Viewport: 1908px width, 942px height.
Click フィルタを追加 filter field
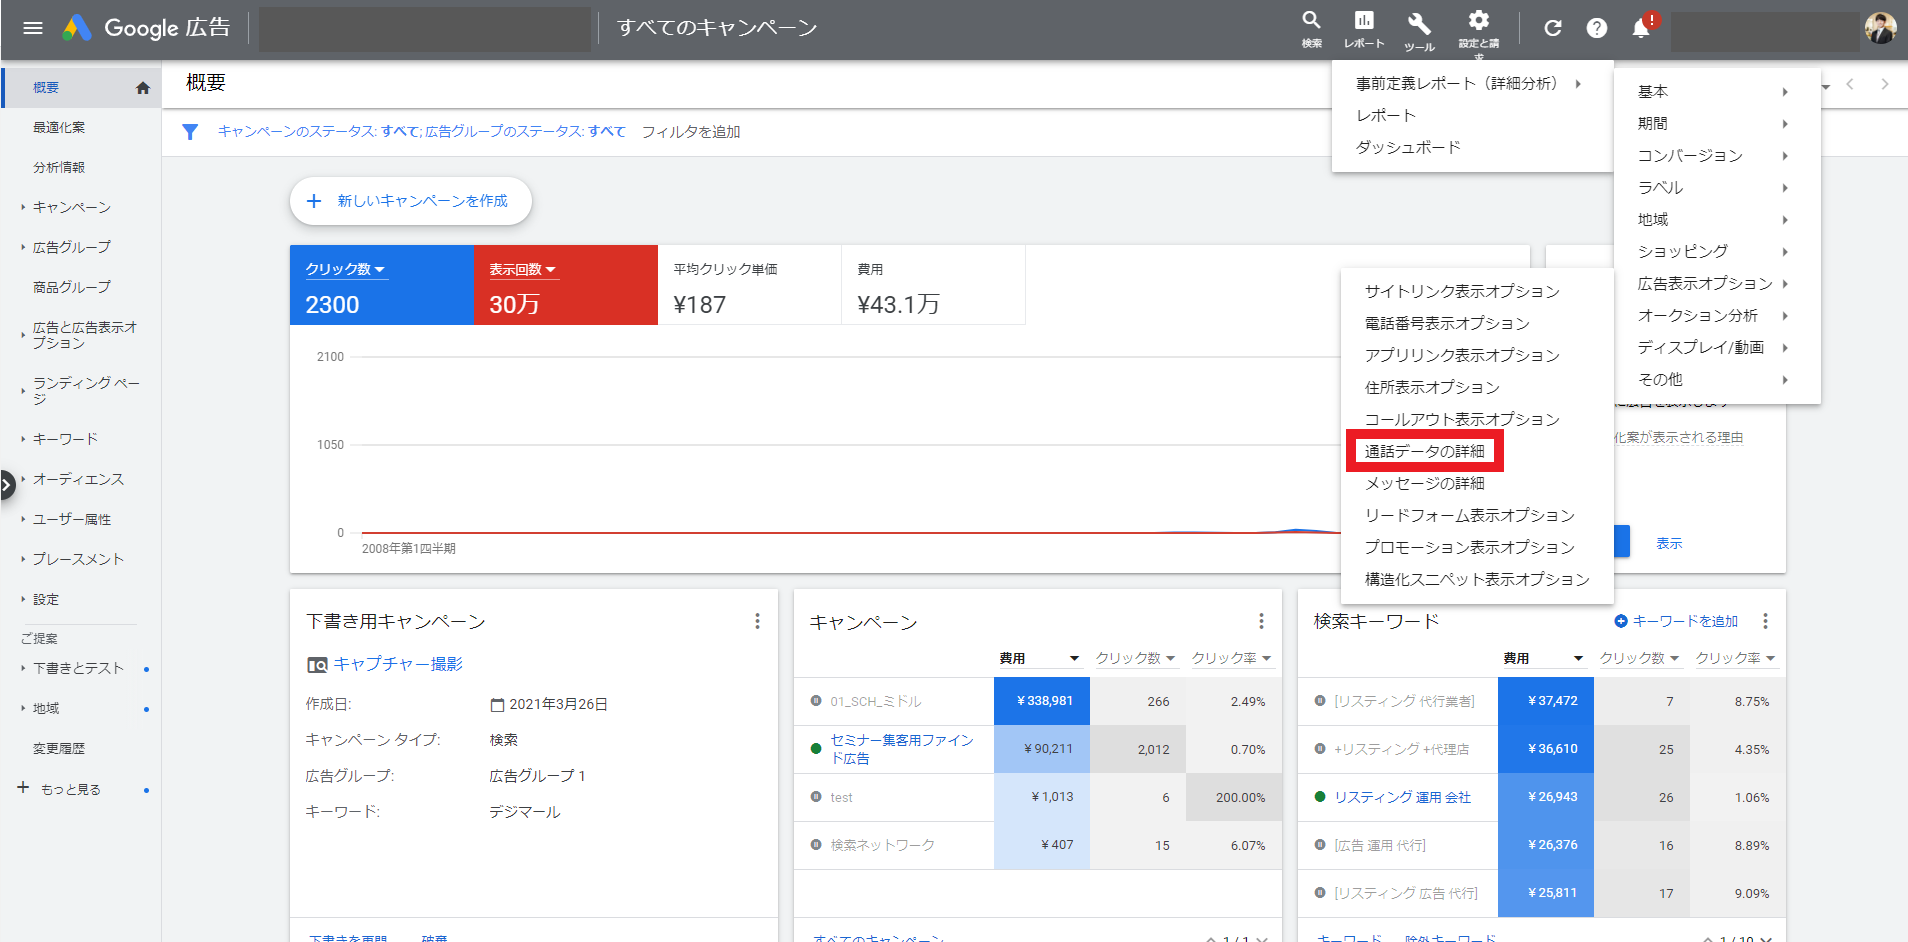(691, 132)
